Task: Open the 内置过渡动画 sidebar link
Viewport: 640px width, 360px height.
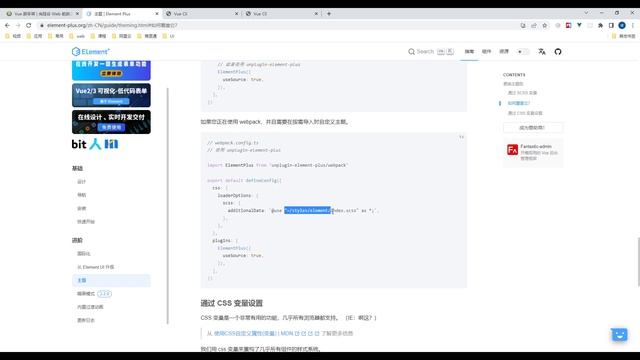Action: [90, 307]
